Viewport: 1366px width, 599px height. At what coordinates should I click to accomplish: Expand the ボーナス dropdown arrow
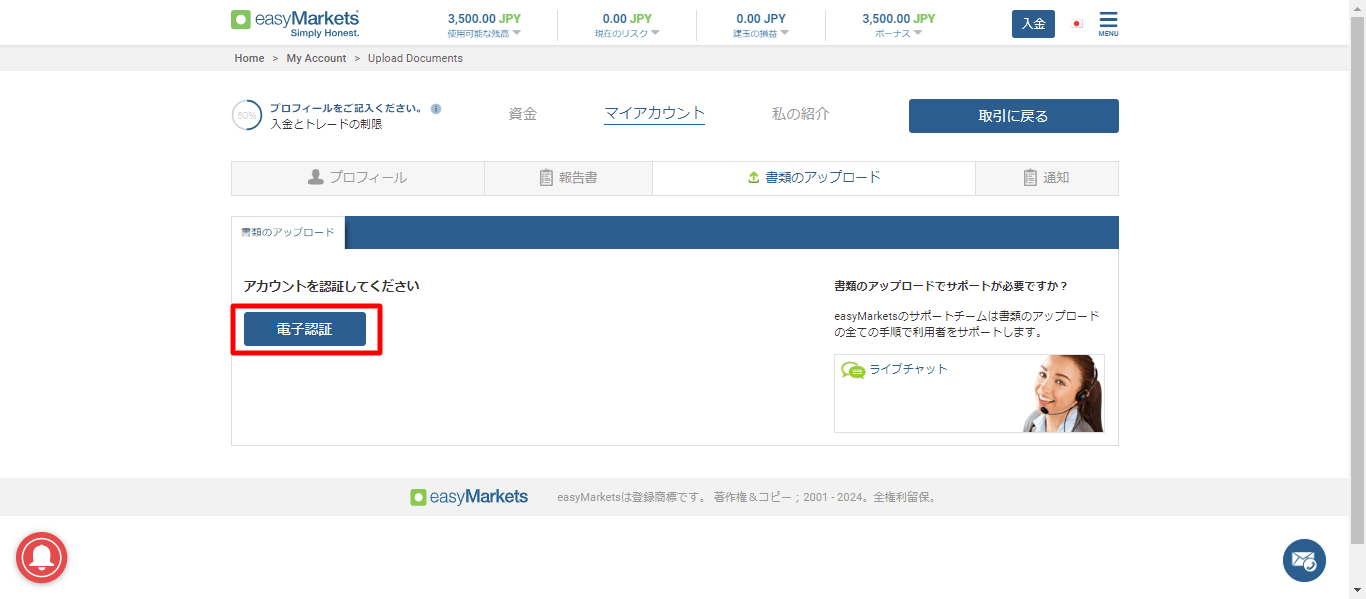point(917,33)
